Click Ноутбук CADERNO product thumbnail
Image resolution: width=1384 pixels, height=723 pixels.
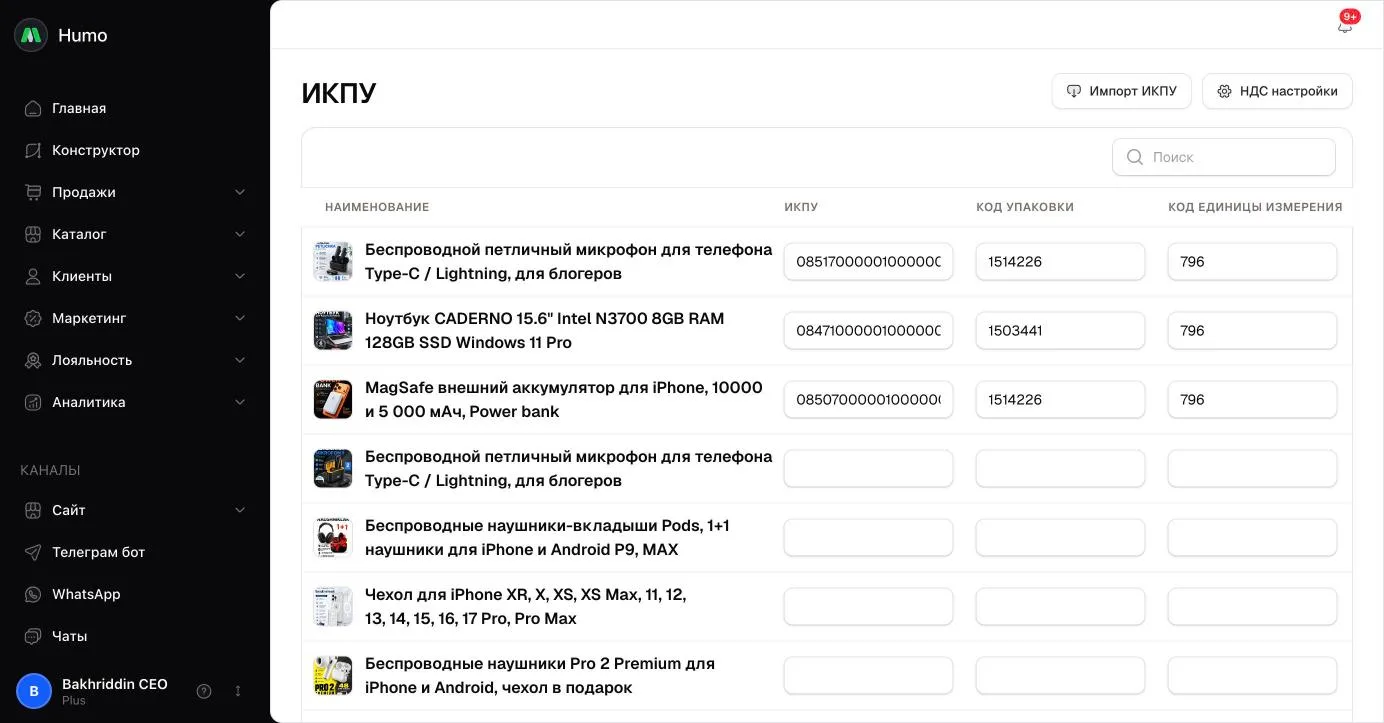(333, 330)
